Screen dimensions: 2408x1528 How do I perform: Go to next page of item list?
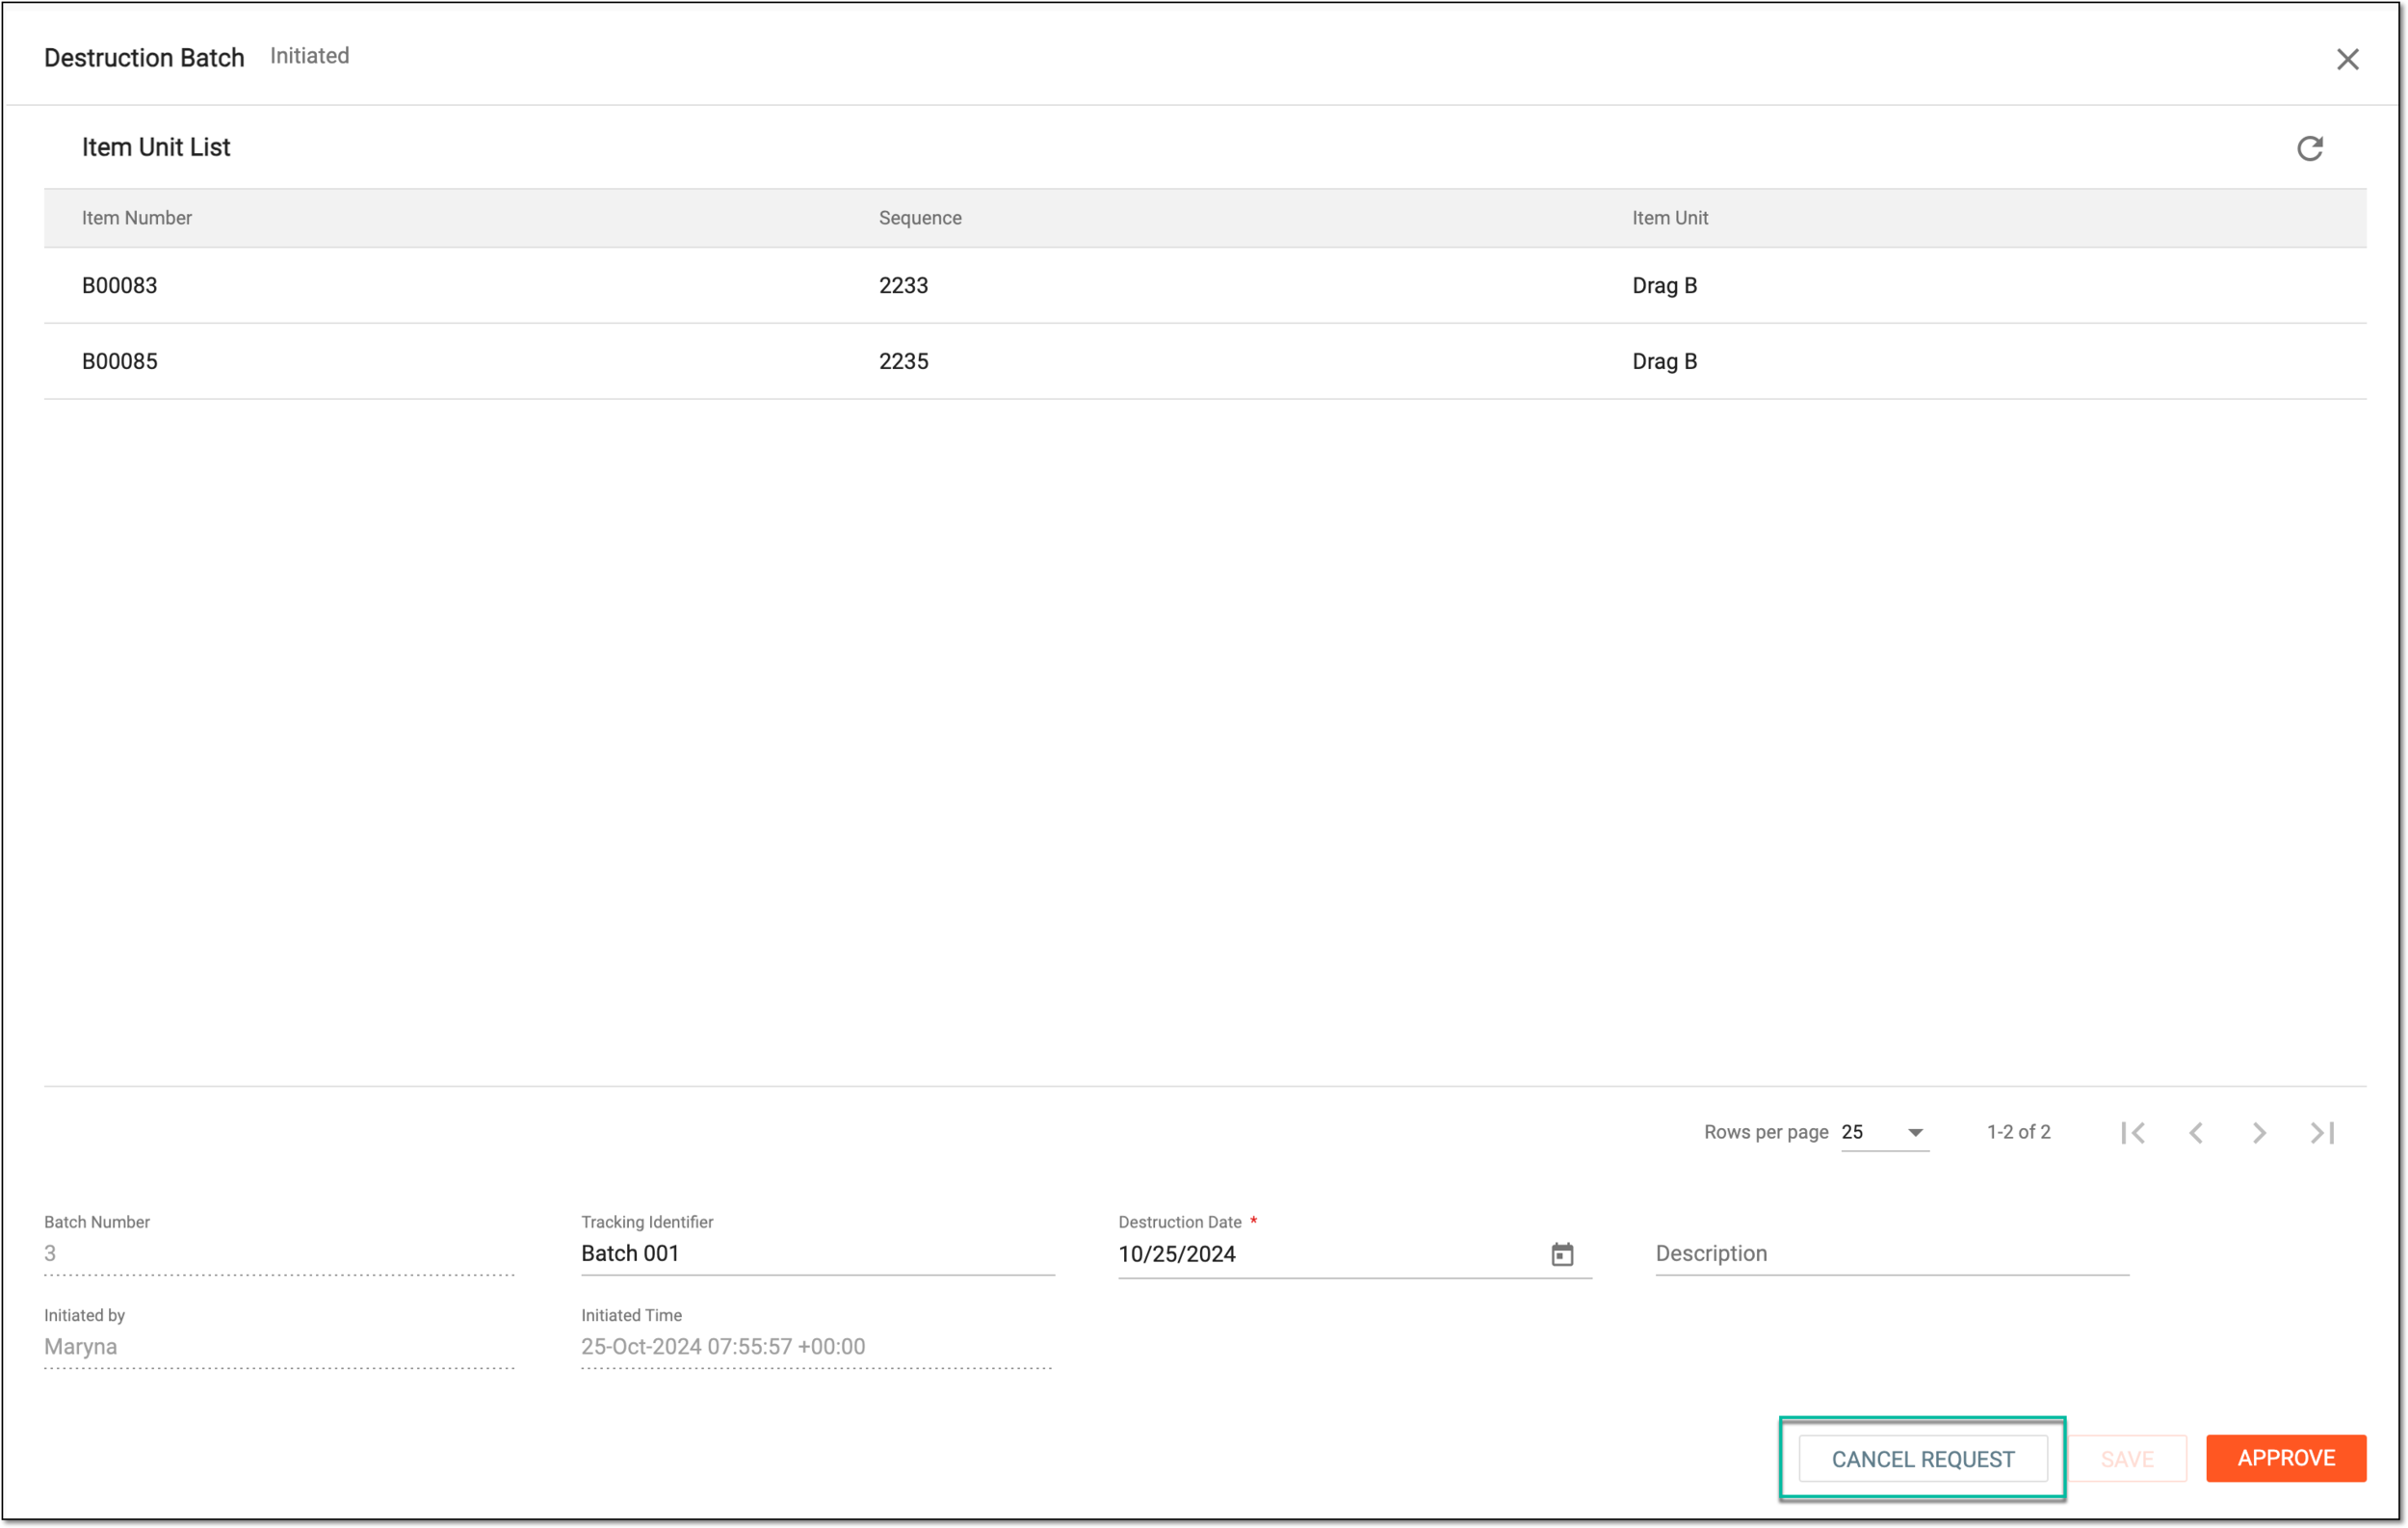pyautogui.click(x=2259, y=1132)
